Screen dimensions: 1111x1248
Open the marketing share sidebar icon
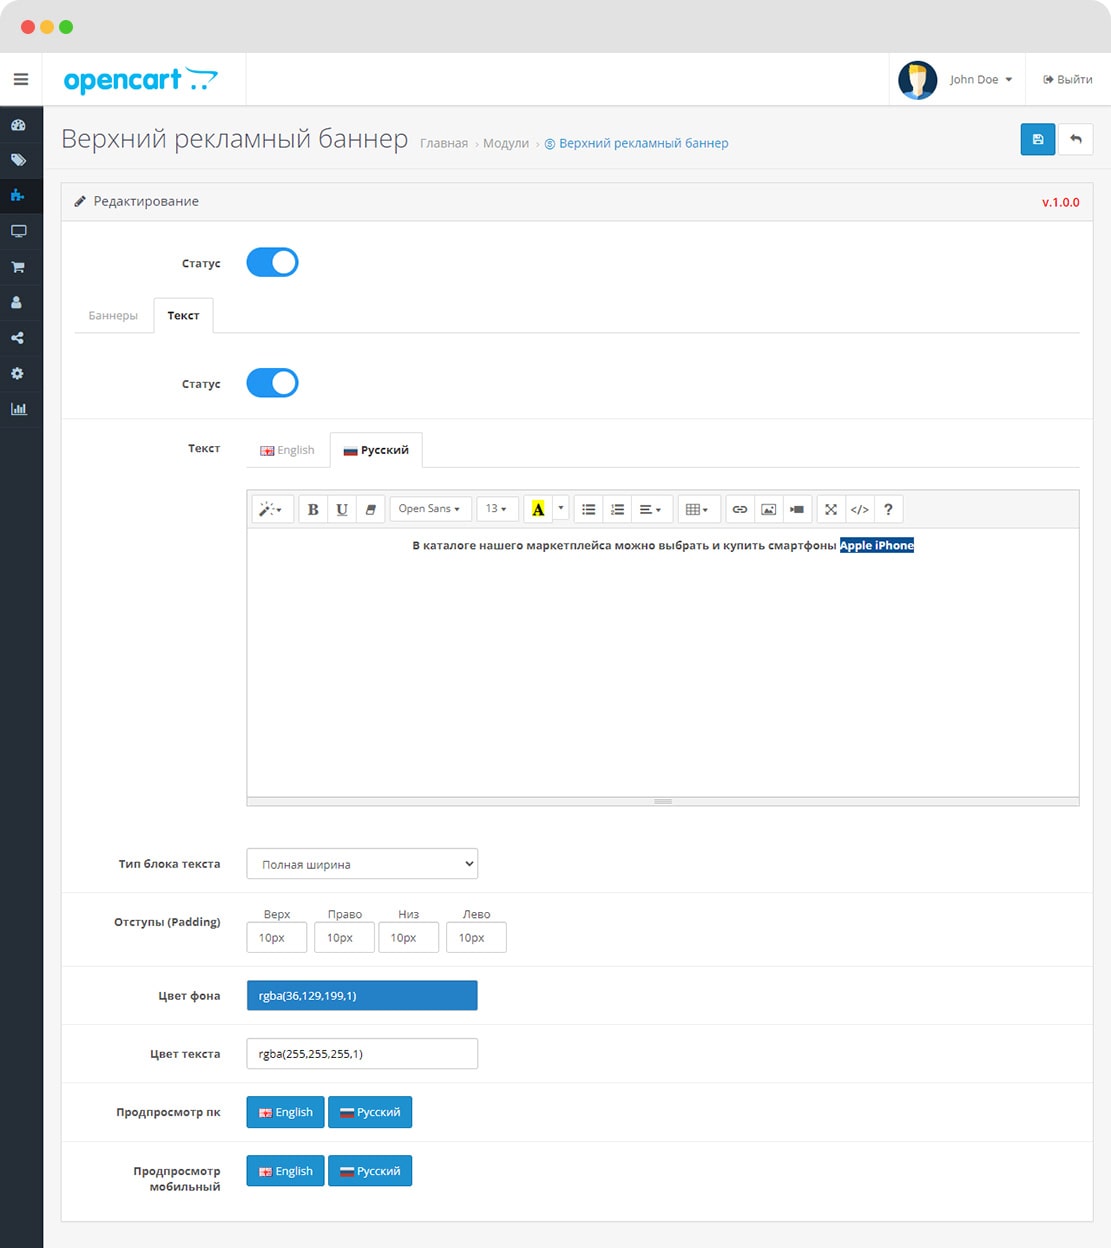18,338
